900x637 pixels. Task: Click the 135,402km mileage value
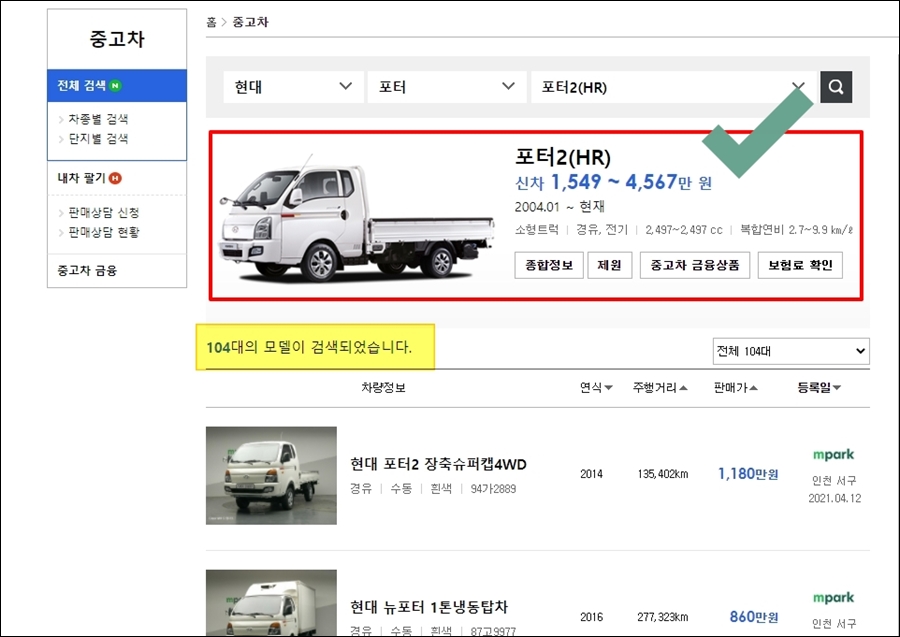click(663, 474)
